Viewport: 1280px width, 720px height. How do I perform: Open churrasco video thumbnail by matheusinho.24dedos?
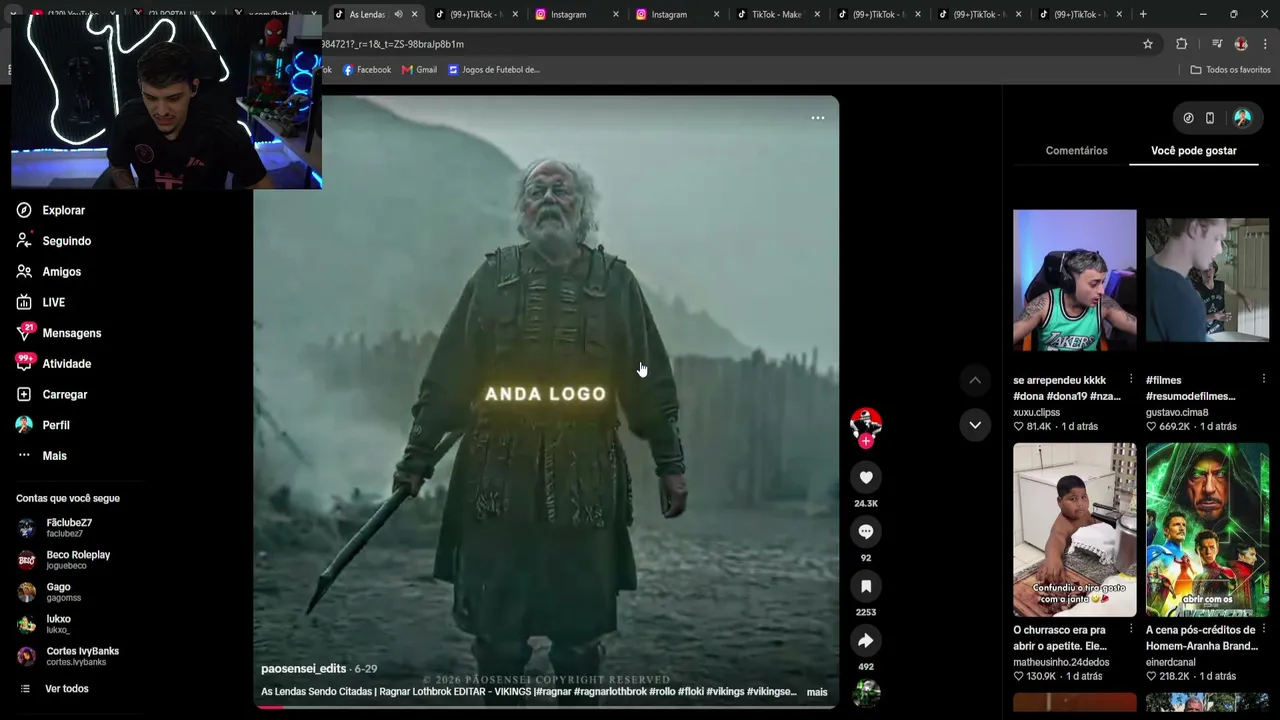1074,530
